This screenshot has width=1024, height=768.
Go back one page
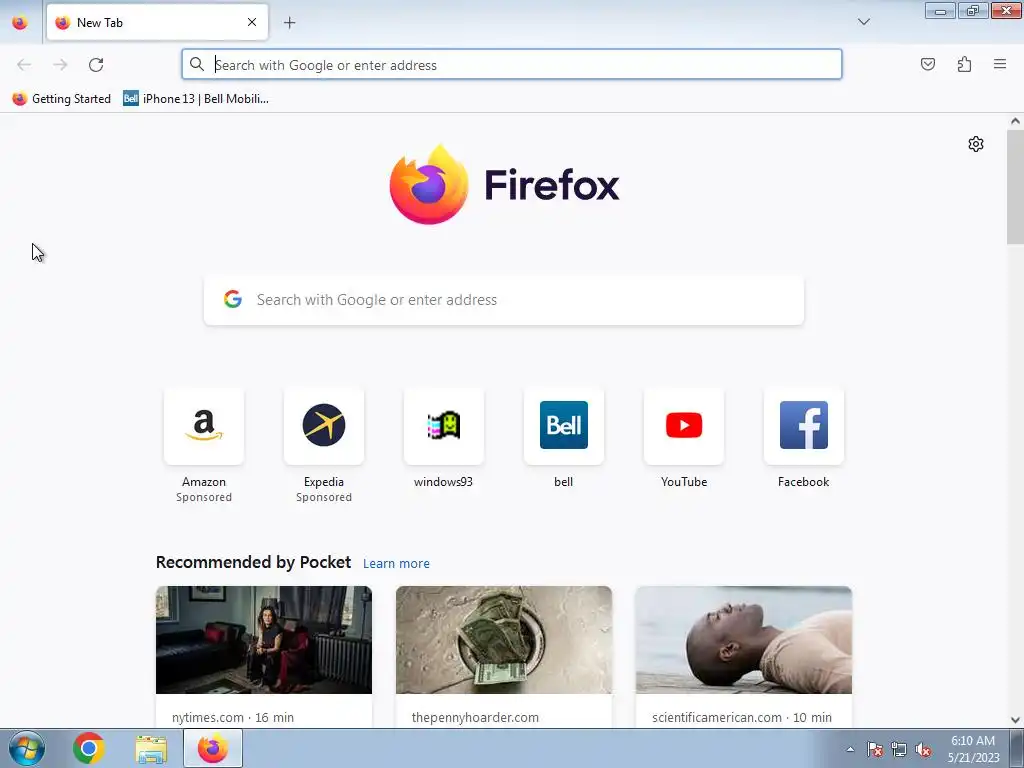(24, 65)
